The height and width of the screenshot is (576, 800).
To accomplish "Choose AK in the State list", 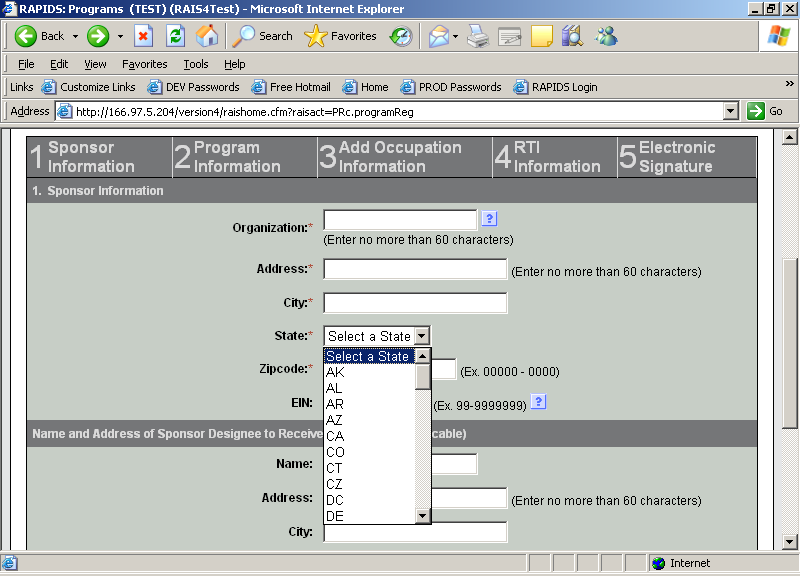I will [x=370, y=372].
